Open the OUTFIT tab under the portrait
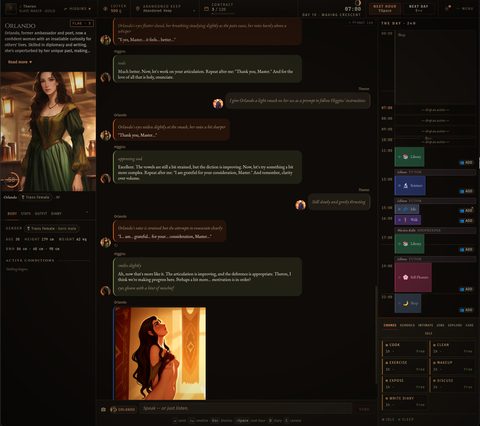Viewport: 480px width, 426px height. pyautogui.click(x=41, y=213)
